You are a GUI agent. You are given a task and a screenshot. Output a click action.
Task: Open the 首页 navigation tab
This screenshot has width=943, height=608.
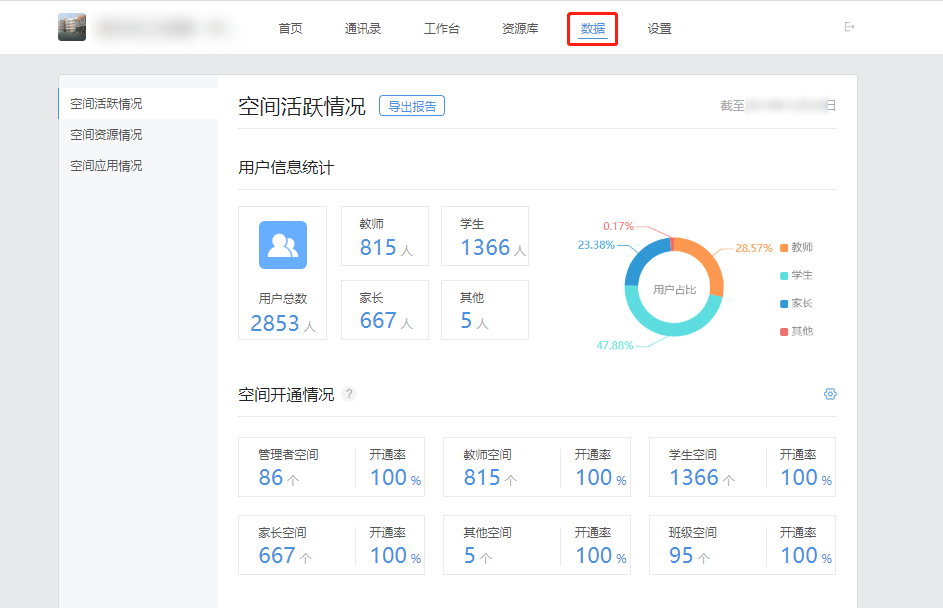(290, 29)
